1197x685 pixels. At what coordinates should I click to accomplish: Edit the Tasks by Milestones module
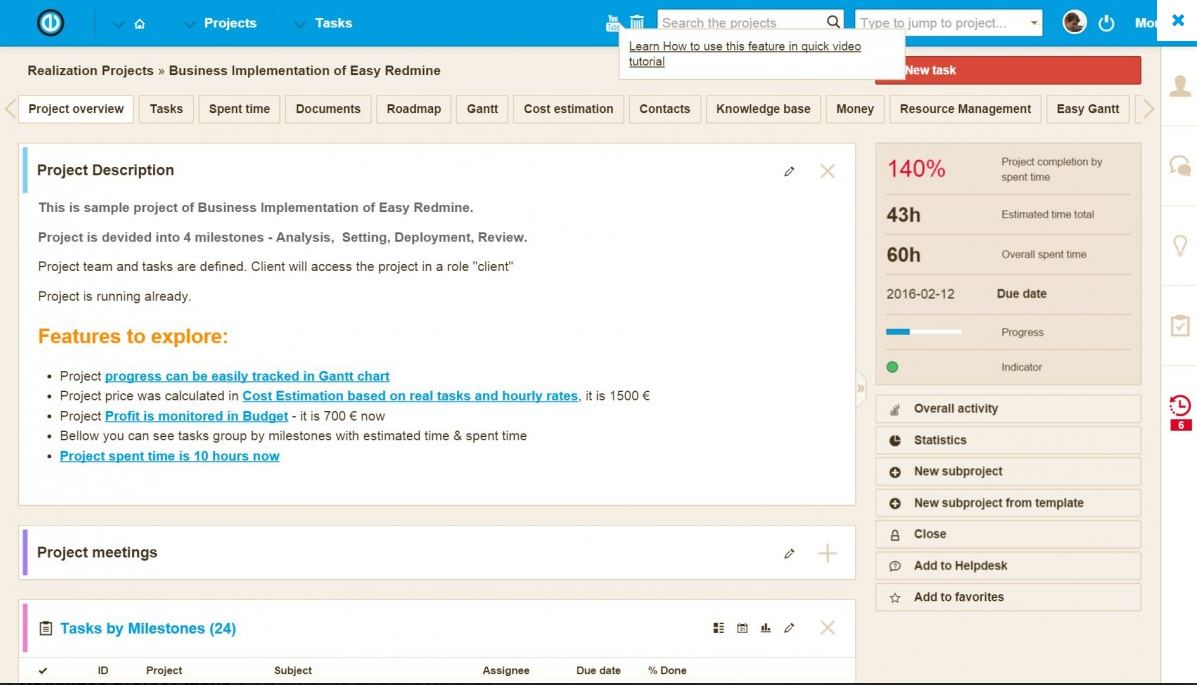click(789, 628)
